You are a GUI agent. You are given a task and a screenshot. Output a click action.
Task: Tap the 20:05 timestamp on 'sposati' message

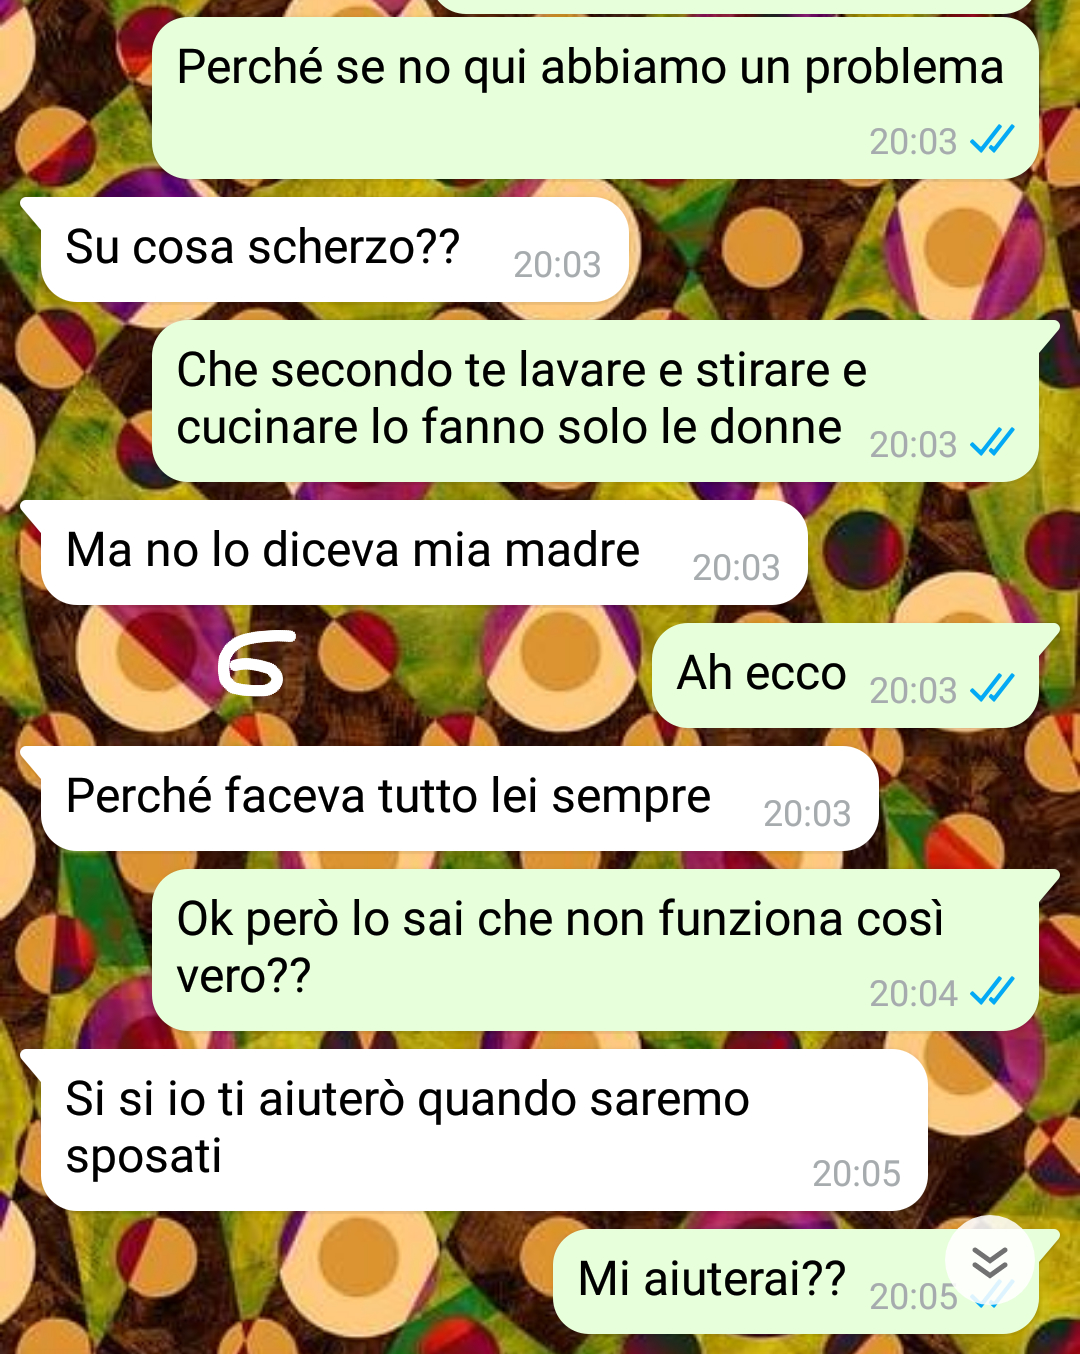(856, 1173)
